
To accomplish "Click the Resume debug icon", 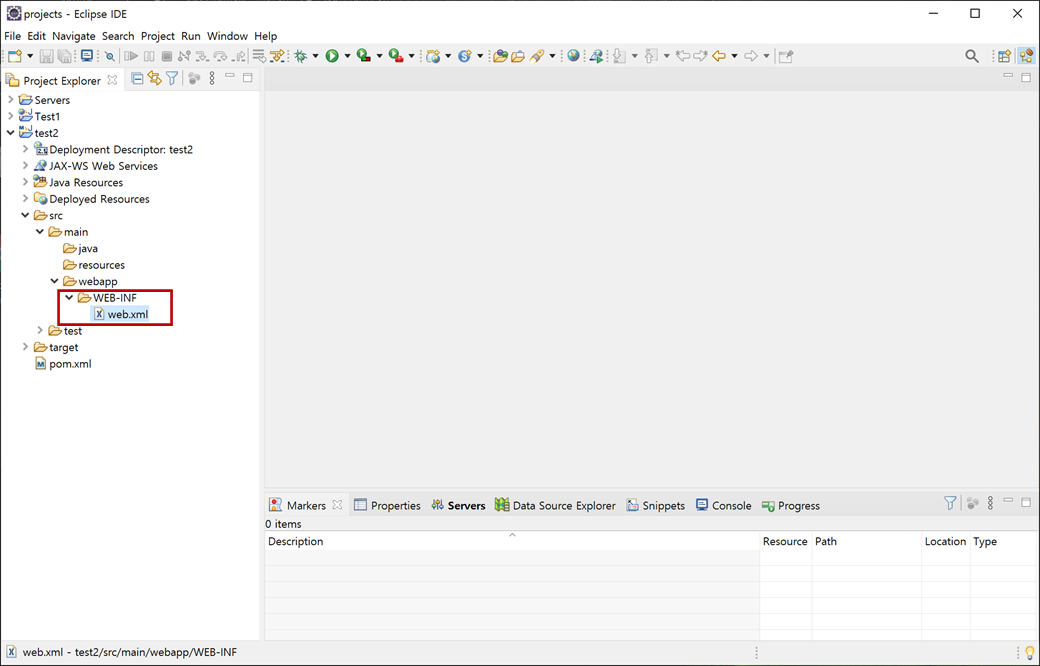I will click(x=131, y=56).
